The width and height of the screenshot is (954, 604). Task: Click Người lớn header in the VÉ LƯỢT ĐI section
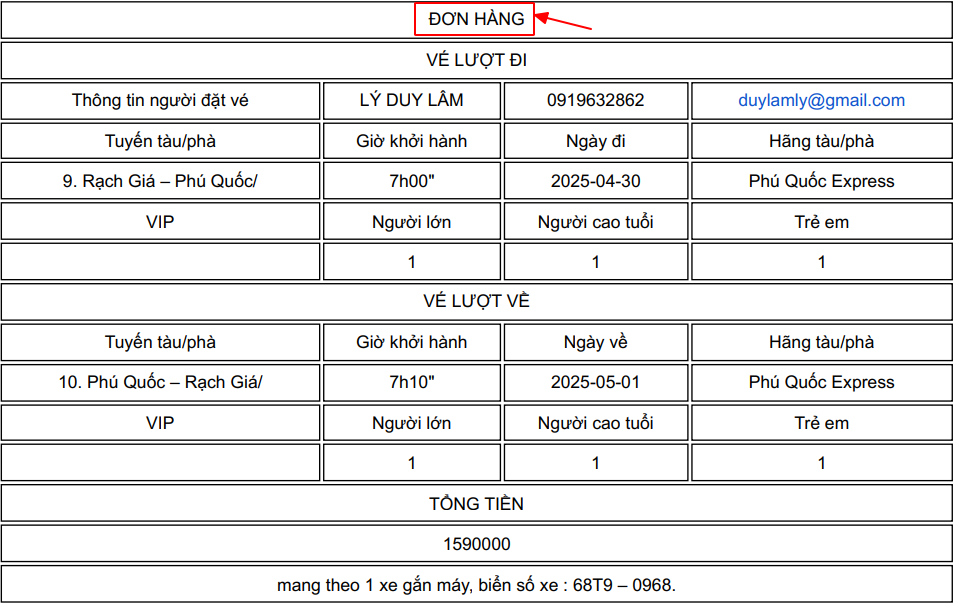(411, 221)
